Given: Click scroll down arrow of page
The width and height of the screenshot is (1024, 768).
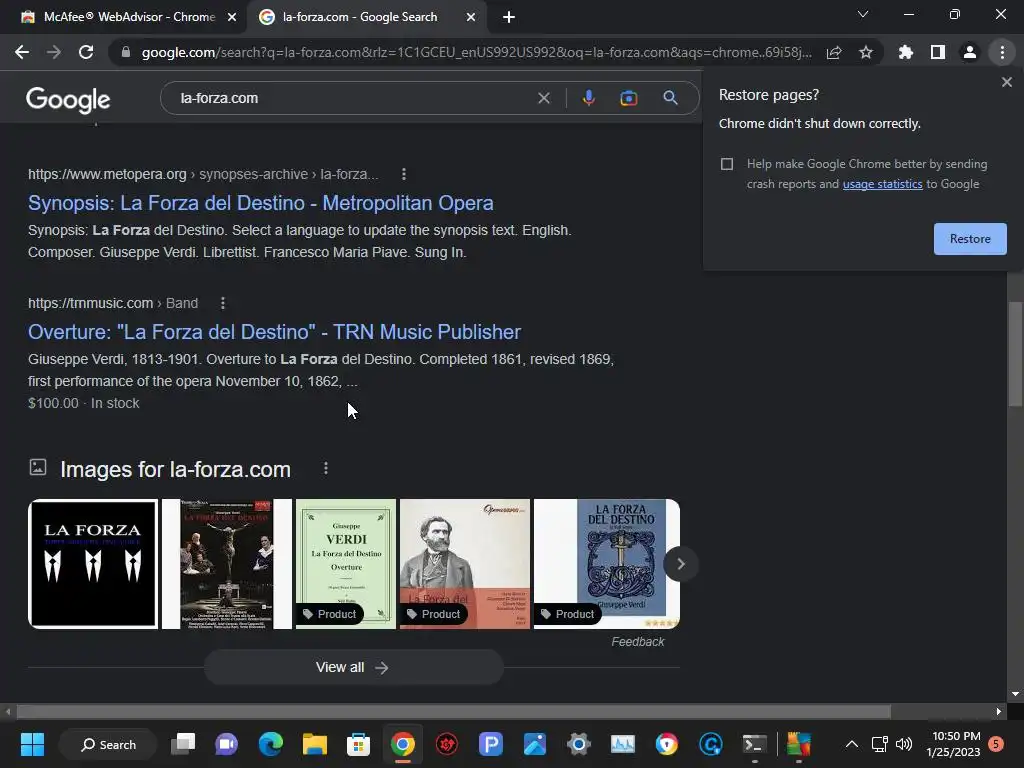Looking at the screenshot, I should coord(1015,694).
